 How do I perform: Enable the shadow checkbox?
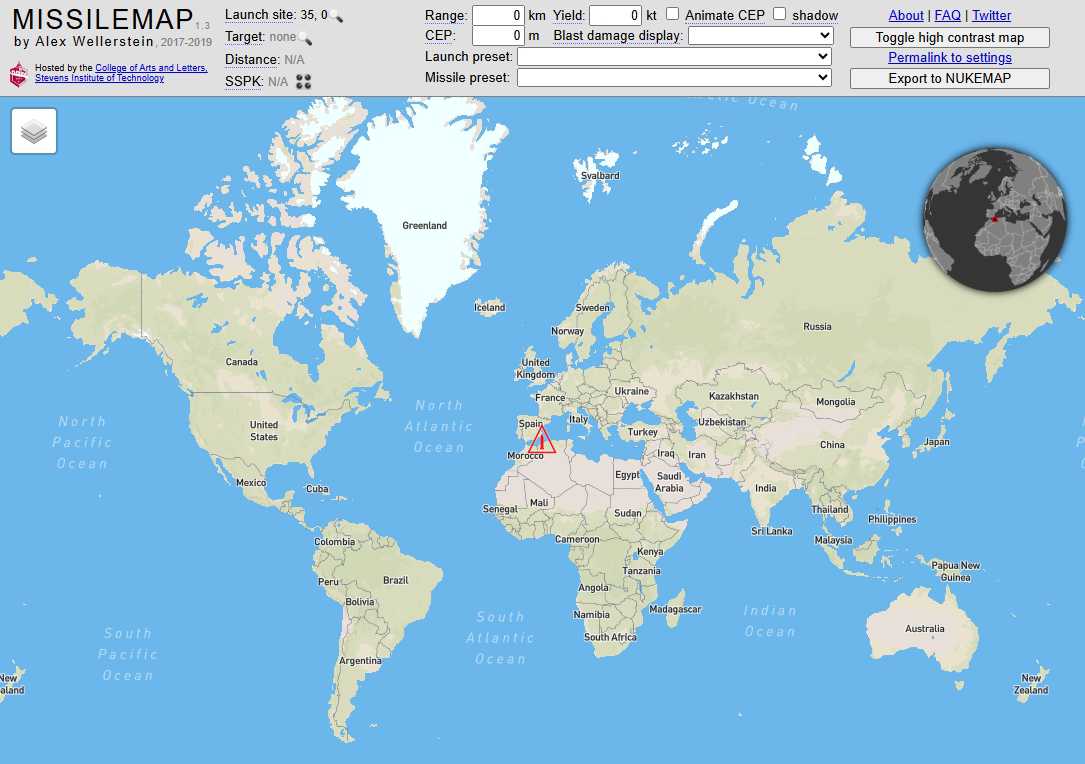click(x=780, y=14)
